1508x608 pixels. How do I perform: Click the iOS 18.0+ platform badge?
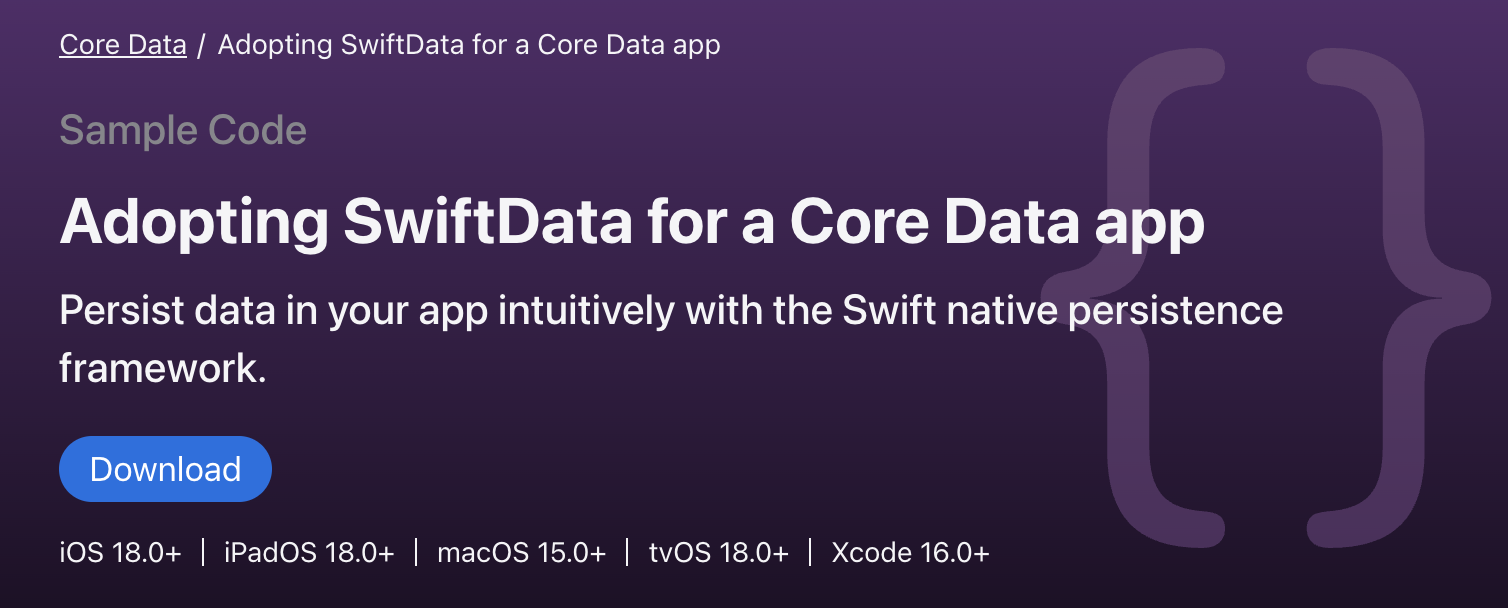click(x=121, y=551)
